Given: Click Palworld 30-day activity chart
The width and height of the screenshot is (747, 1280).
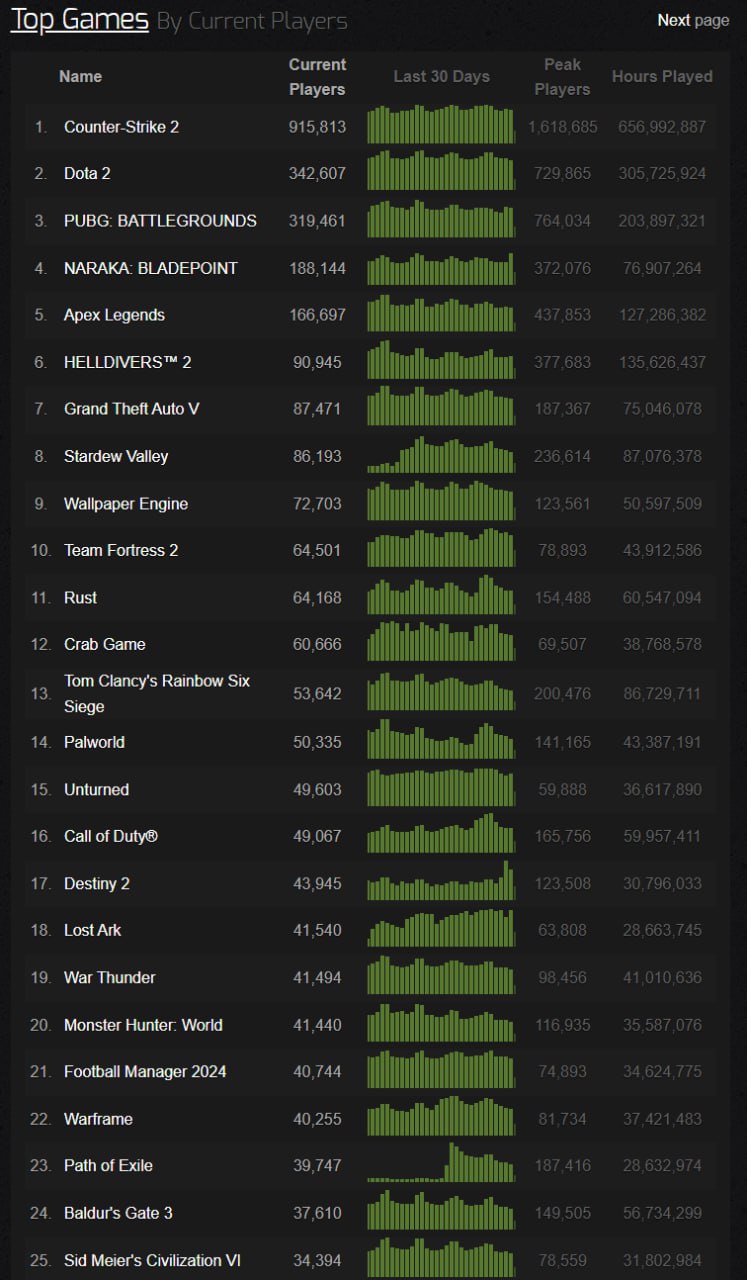Looking at the screenshot, I should [441, 741].
